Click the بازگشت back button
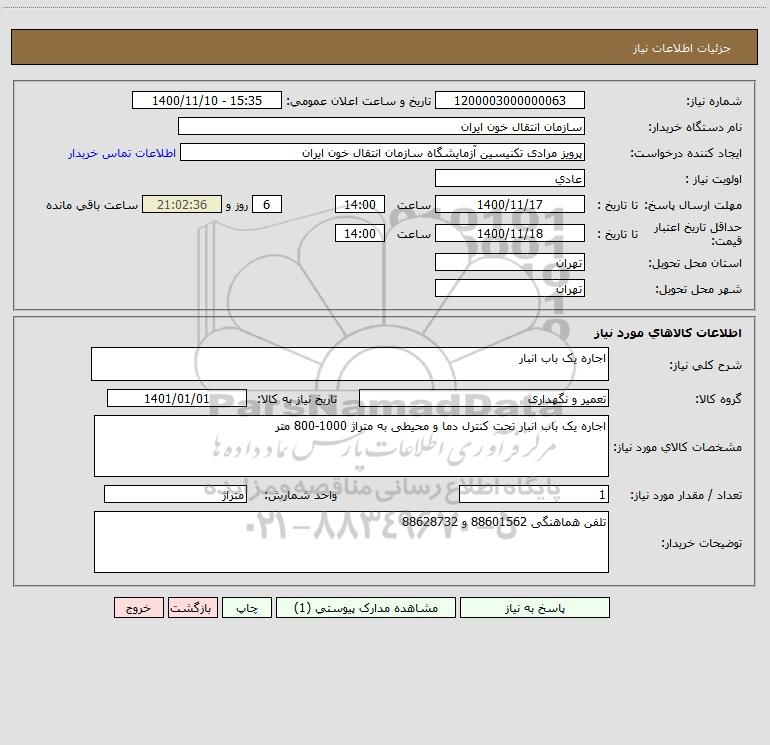The height and width of the screenshot is (745, 770). click(x=192, y=608)
